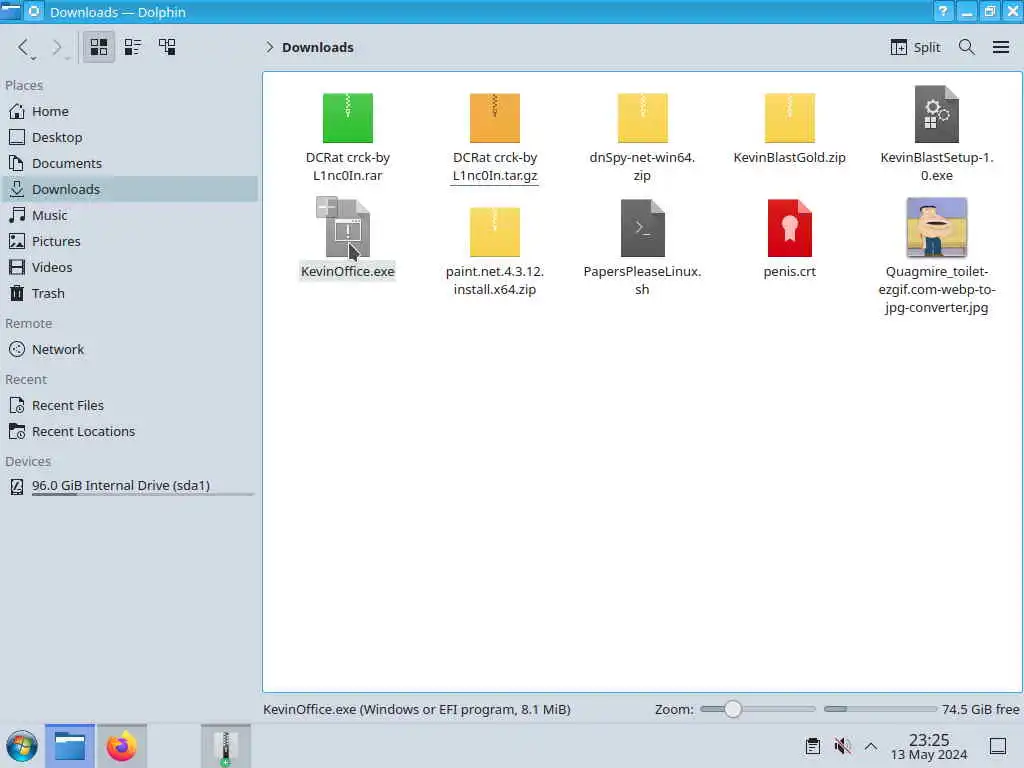This screenshot has height=768, width=1024.
Task: Open Home in Places
Action: (130, 111)
